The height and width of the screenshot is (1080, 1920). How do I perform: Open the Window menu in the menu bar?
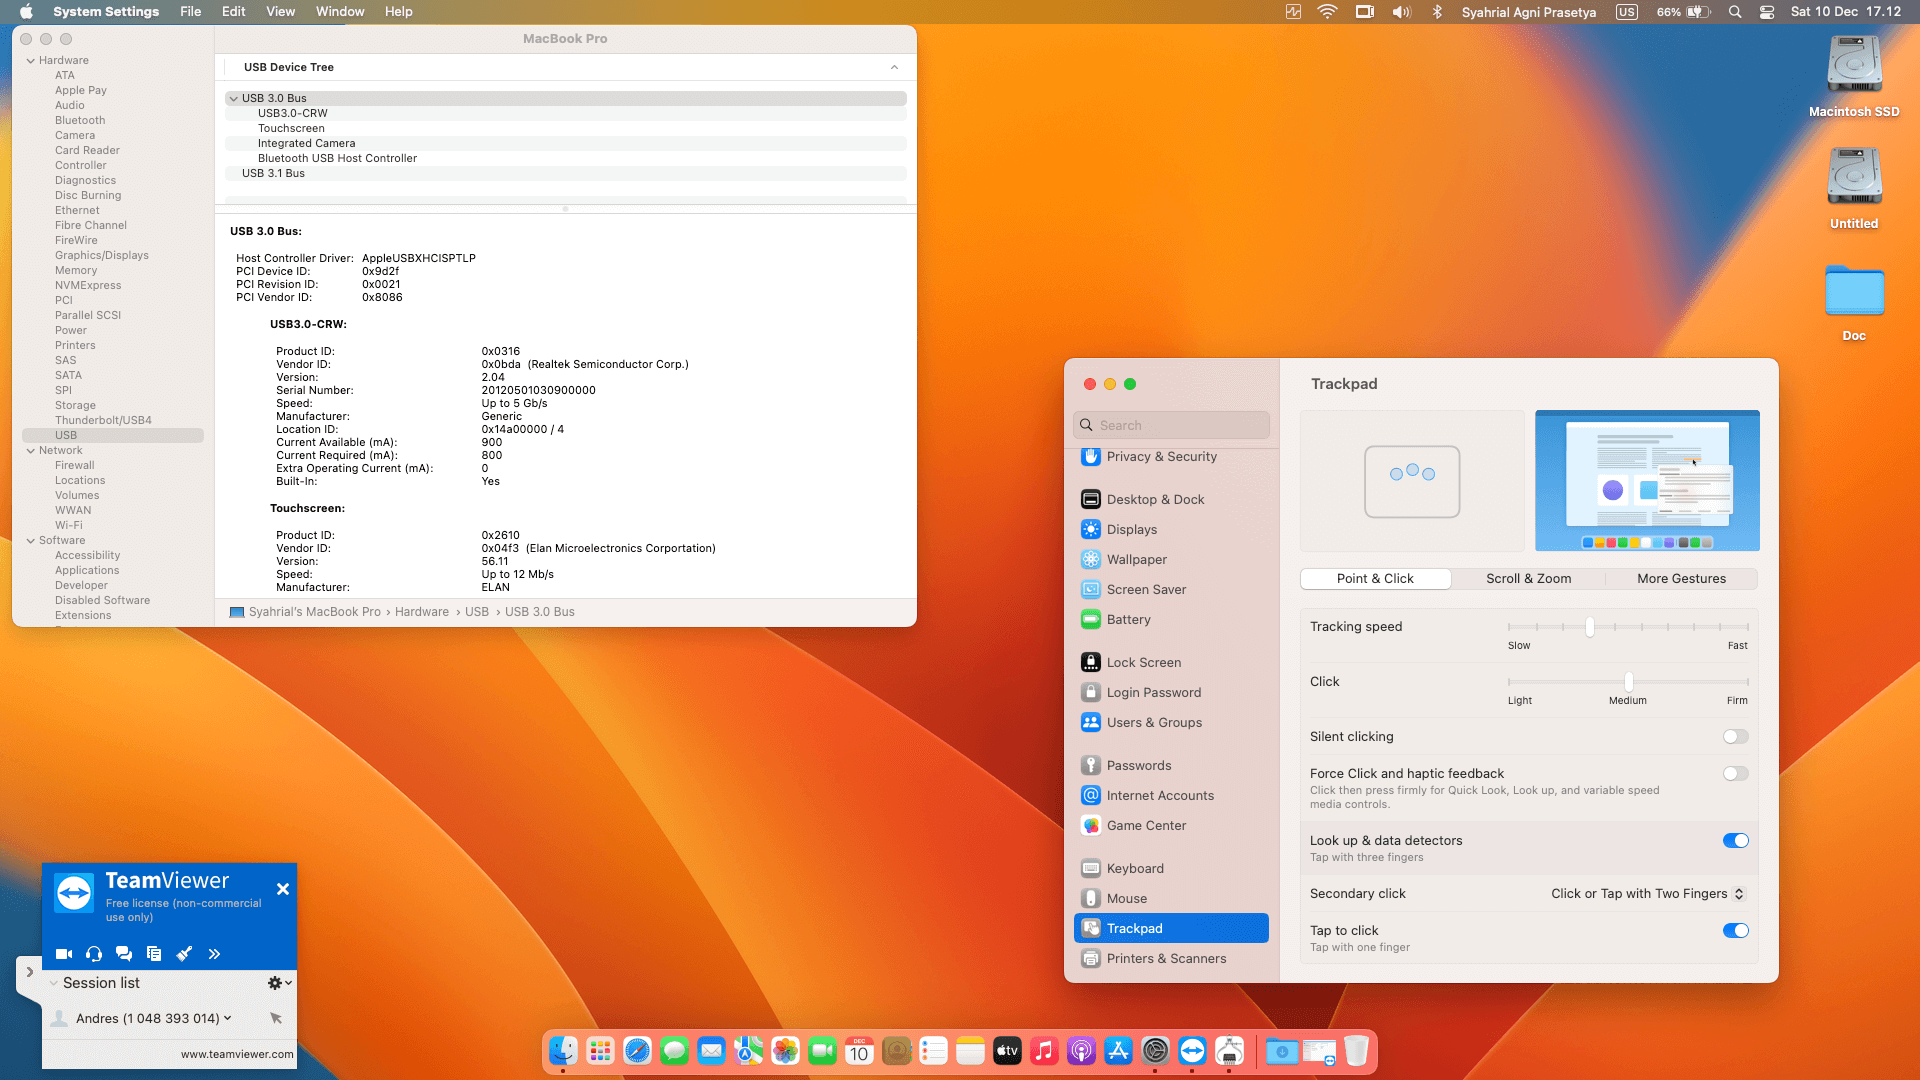click(340, 12)
